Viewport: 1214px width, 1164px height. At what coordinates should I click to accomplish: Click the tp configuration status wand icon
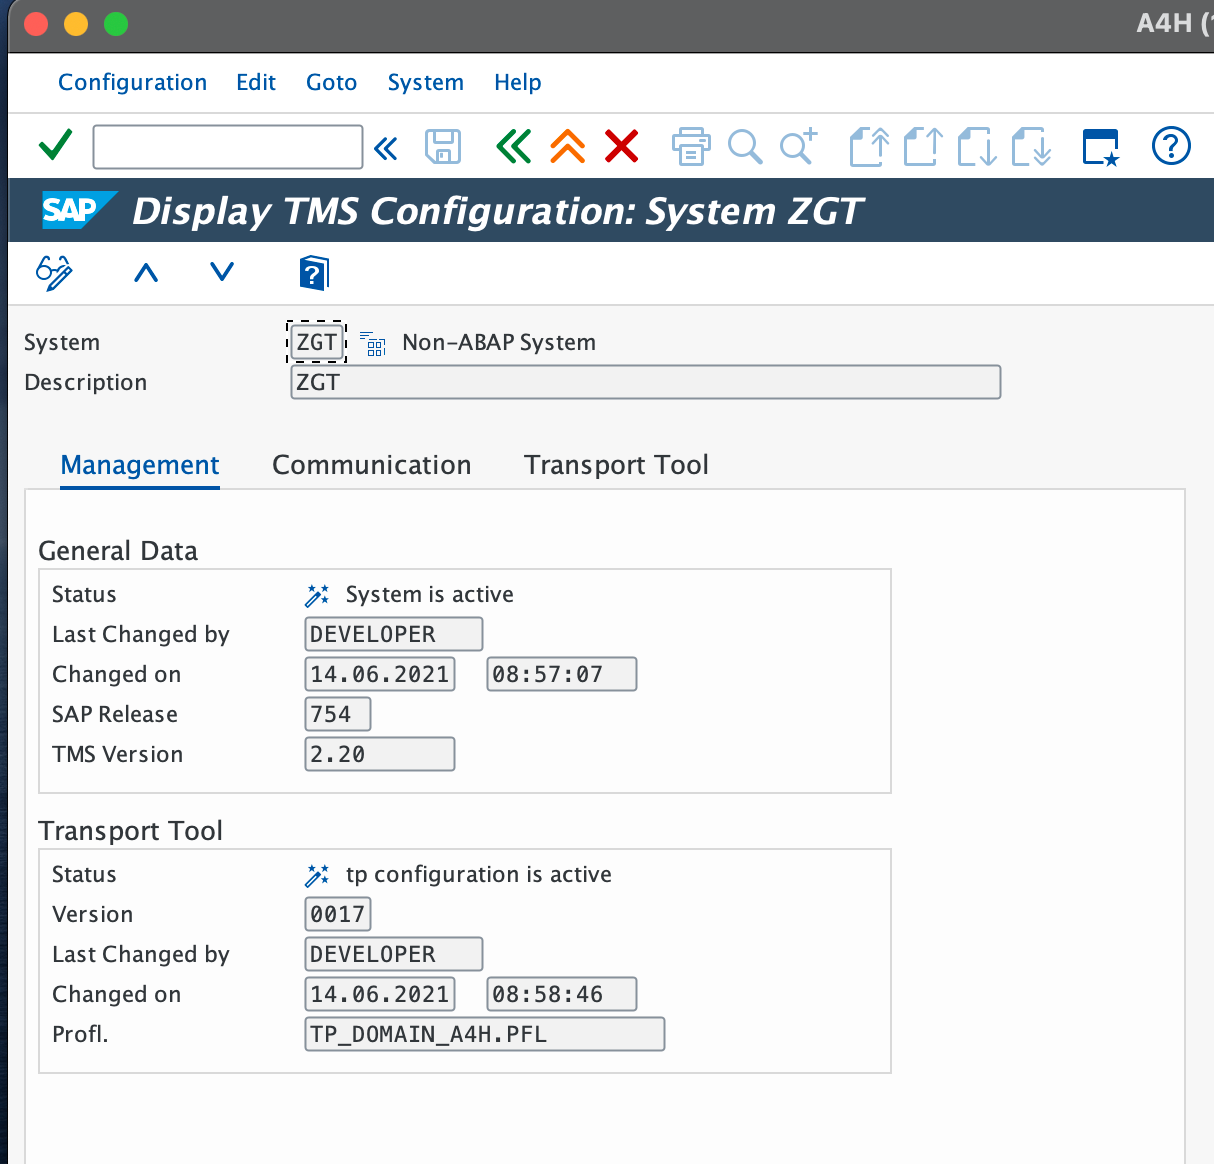[317, 875]
